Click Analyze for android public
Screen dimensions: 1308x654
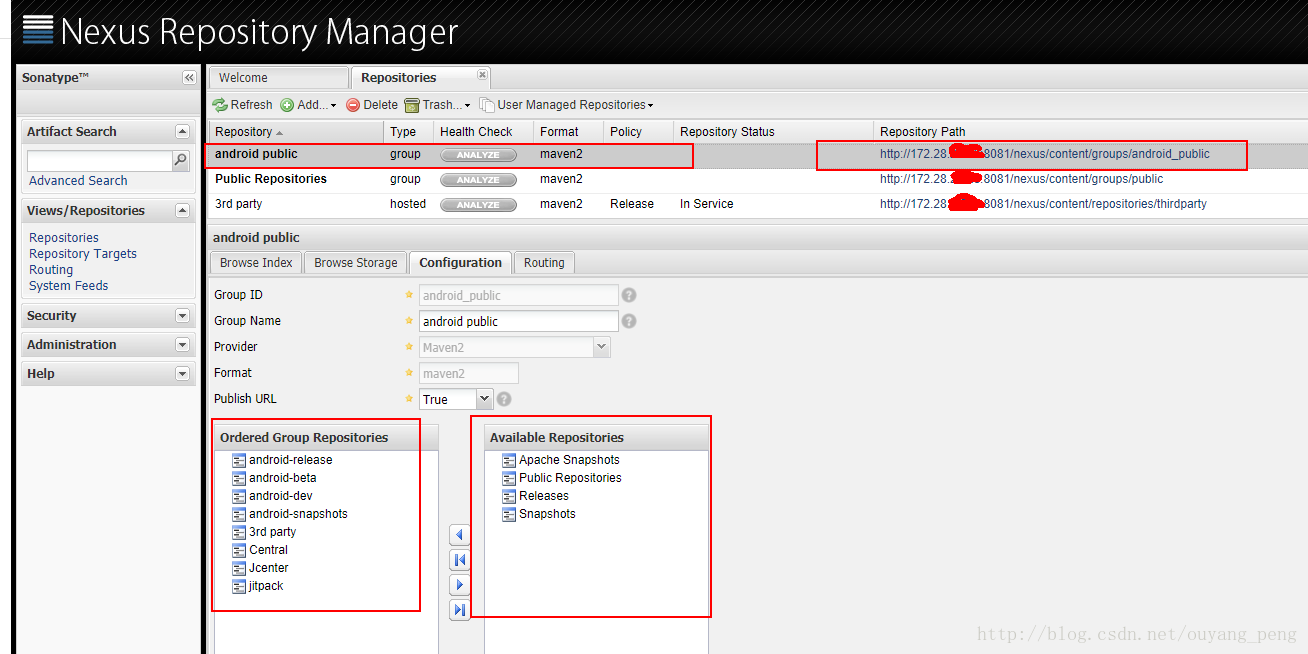pyautogui.click(x=478, y=155)
